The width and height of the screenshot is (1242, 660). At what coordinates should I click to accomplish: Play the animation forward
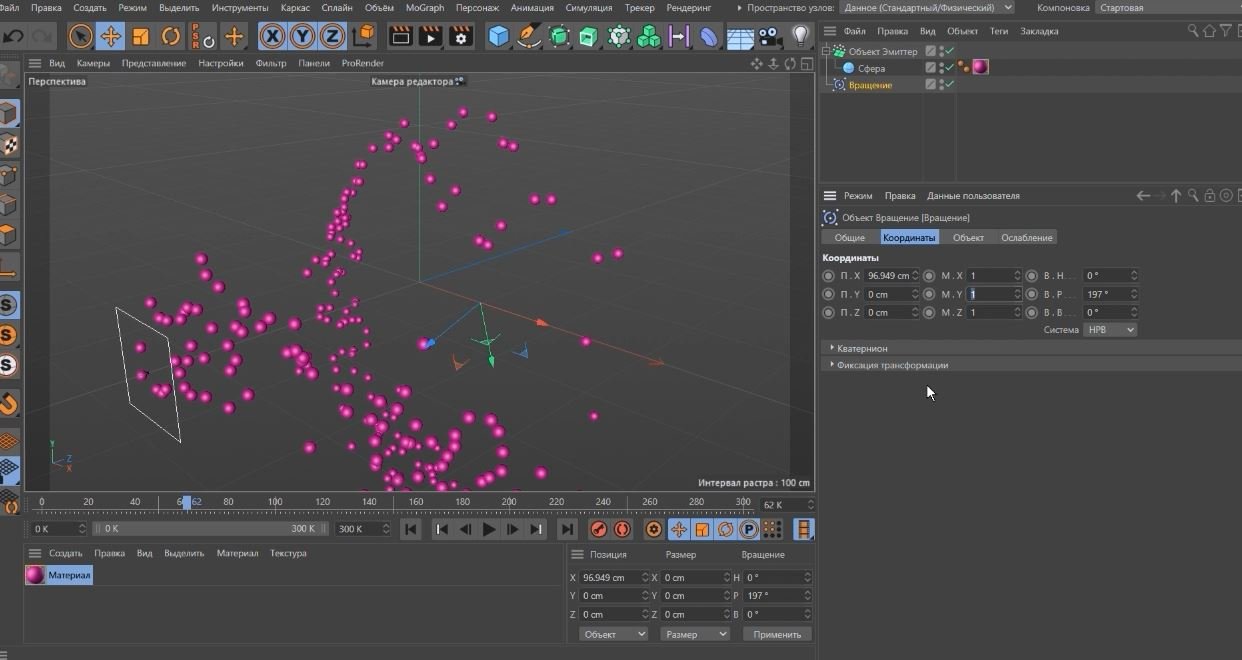coord(489,529)
